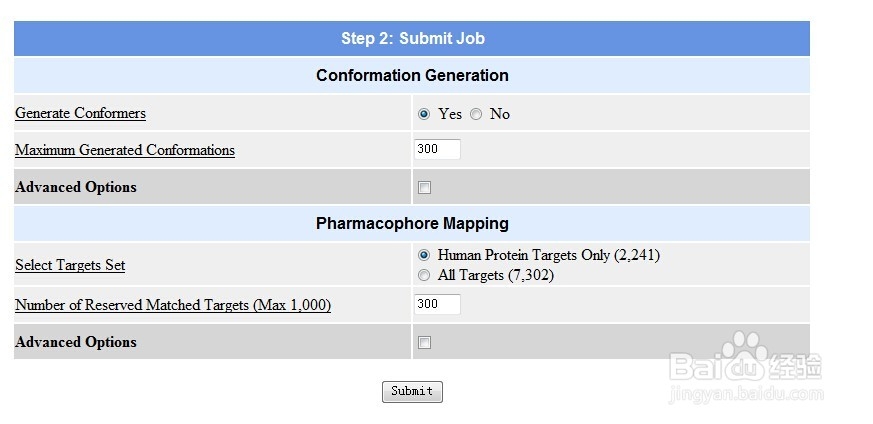The image size is (873, 424).
Task: Open Number of Reserved Matched Targets link
Action: [173, 305]
